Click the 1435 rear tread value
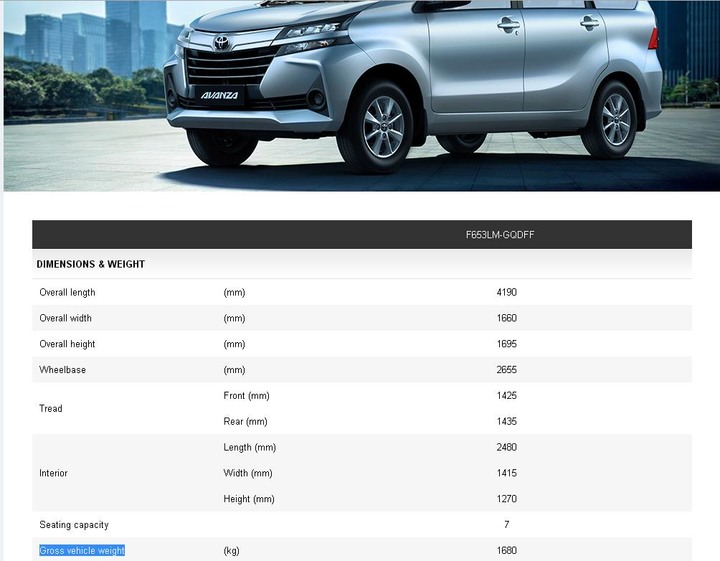Viewport: 720px width, 561px height. 506,421
